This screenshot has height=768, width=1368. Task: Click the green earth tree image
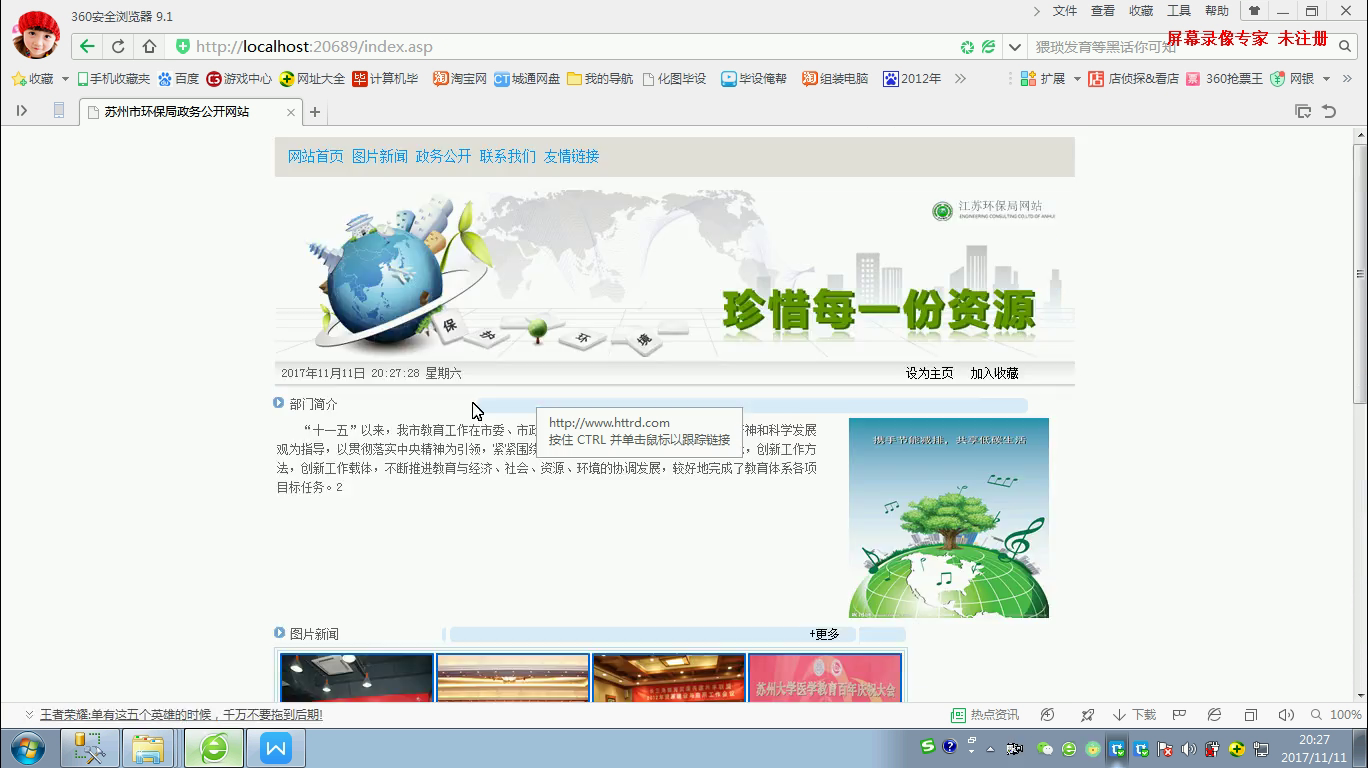click(949, 518)
